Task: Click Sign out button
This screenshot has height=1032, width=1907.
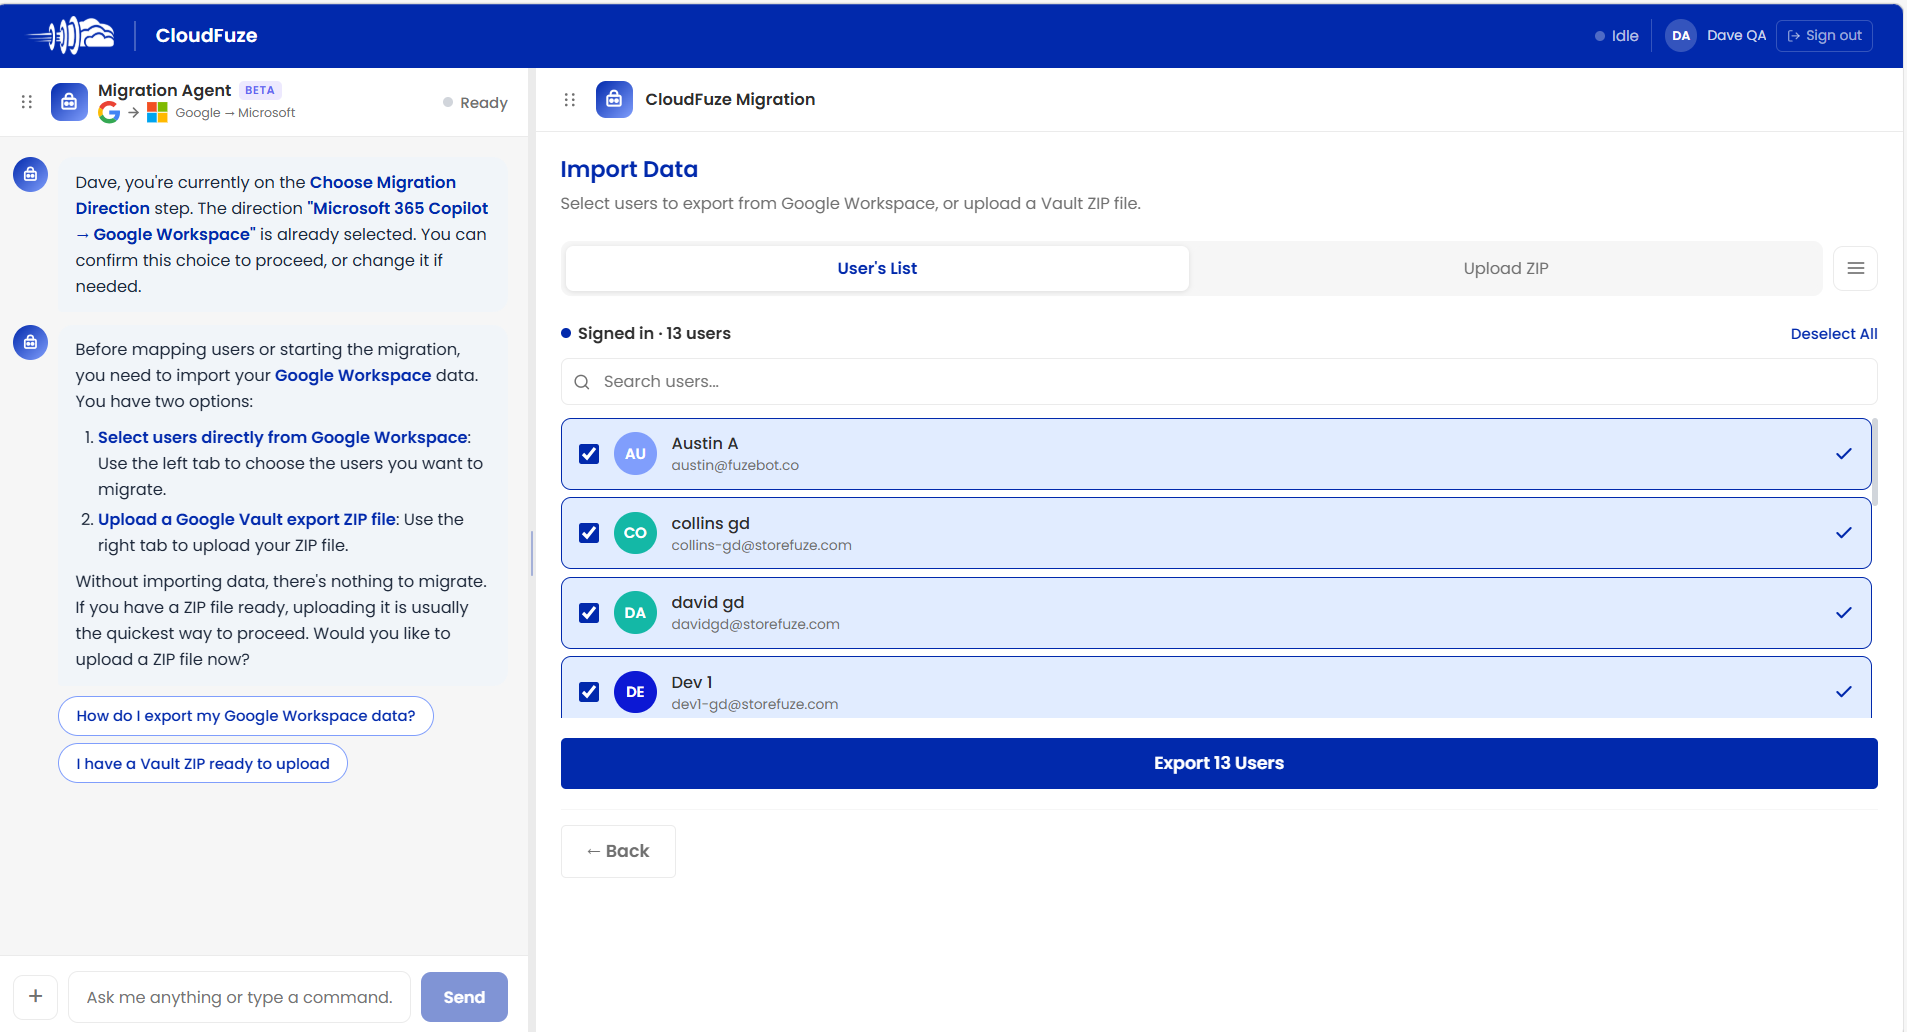Action: coord(1824,35)
